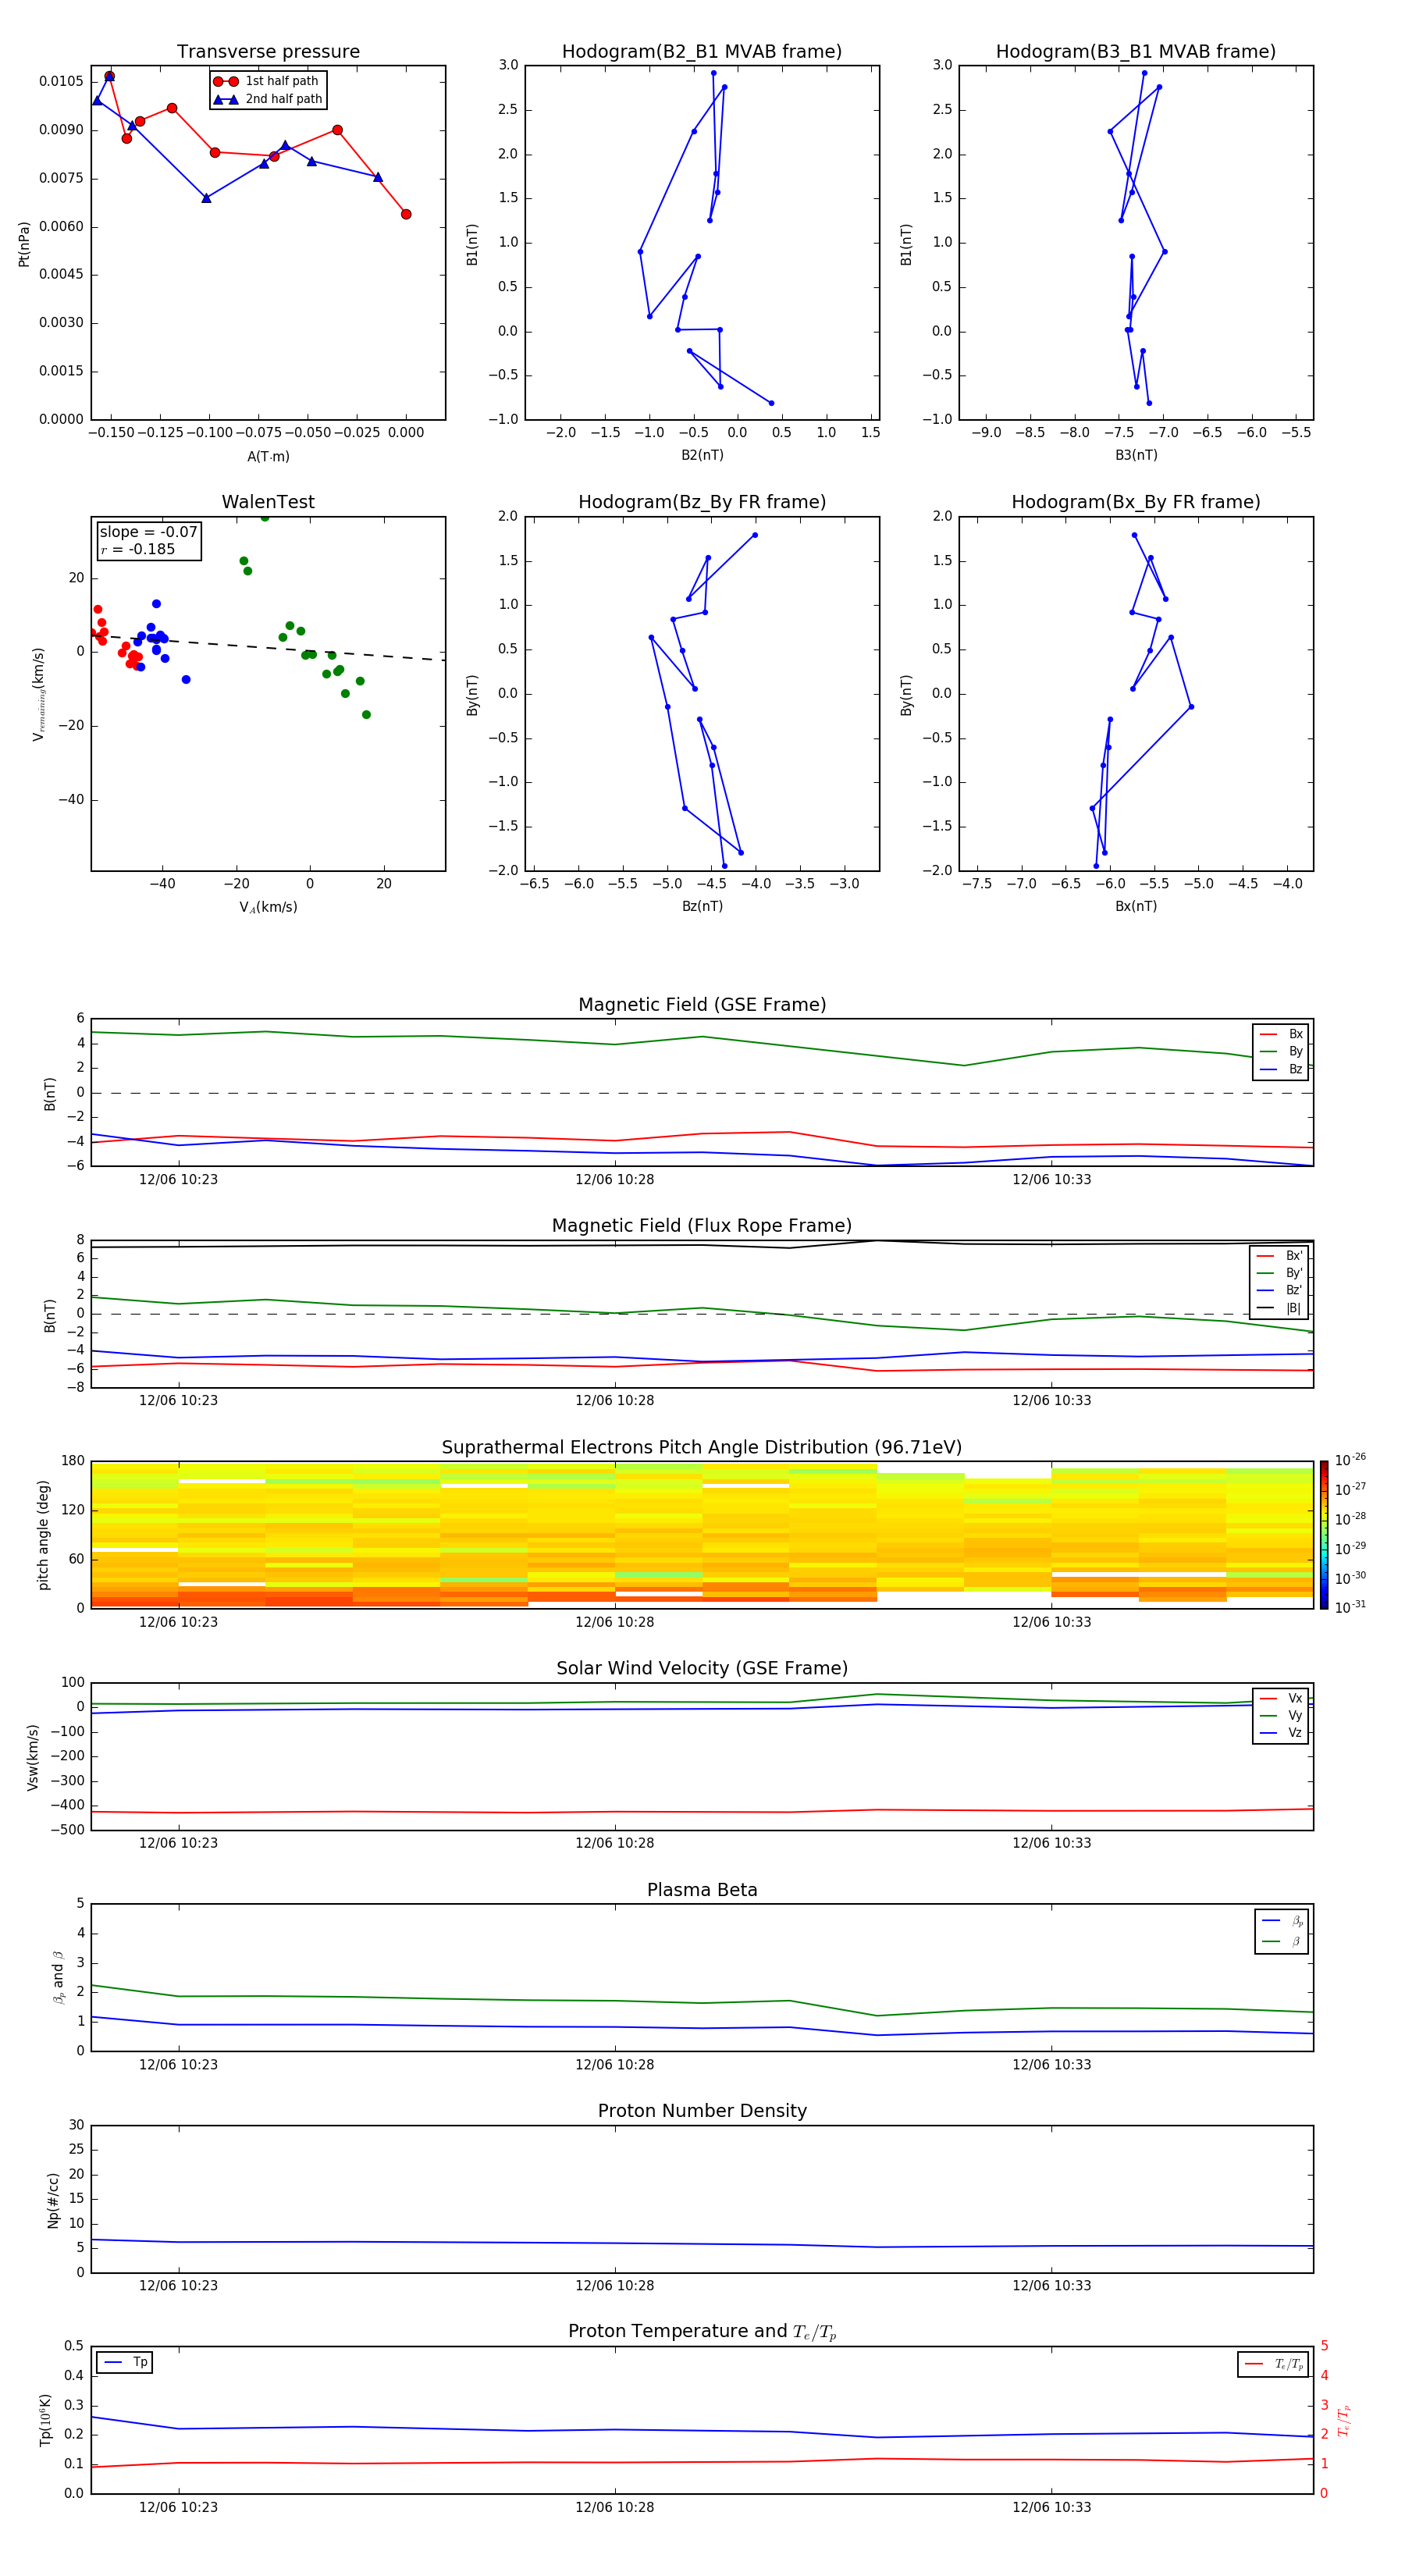The width and height of the screenshot is (1405, 2576).
Task: Click the pitch angle distribution colorbar
Action: (1323, 1534)
